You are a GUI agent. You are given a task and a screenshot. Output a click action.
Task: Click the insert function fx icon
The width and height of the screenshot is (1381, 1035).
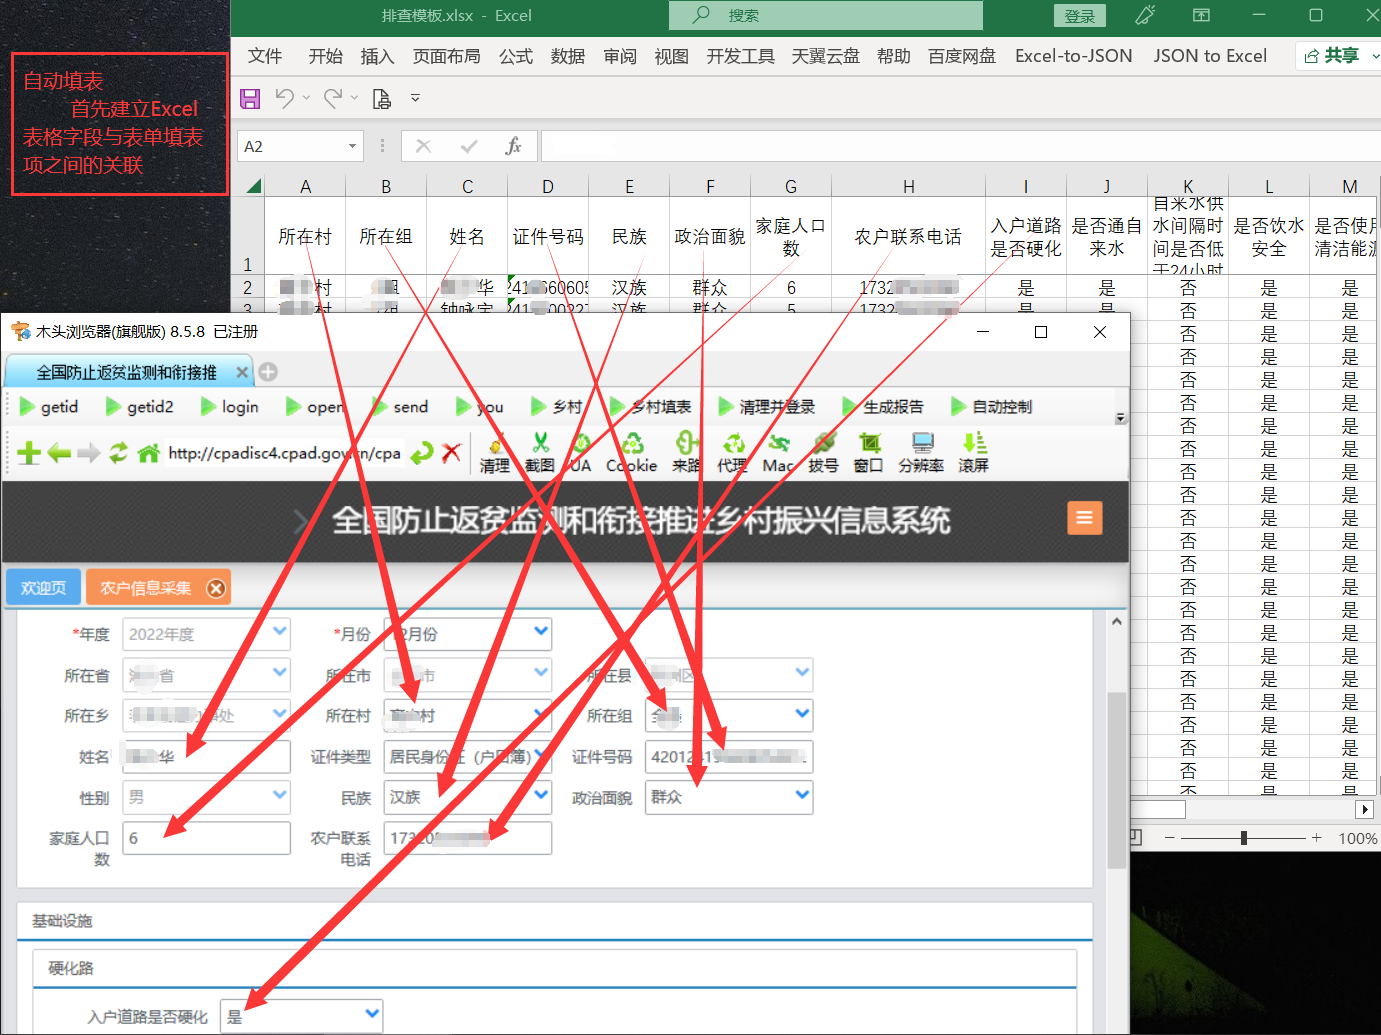click(x=513, y=146)
